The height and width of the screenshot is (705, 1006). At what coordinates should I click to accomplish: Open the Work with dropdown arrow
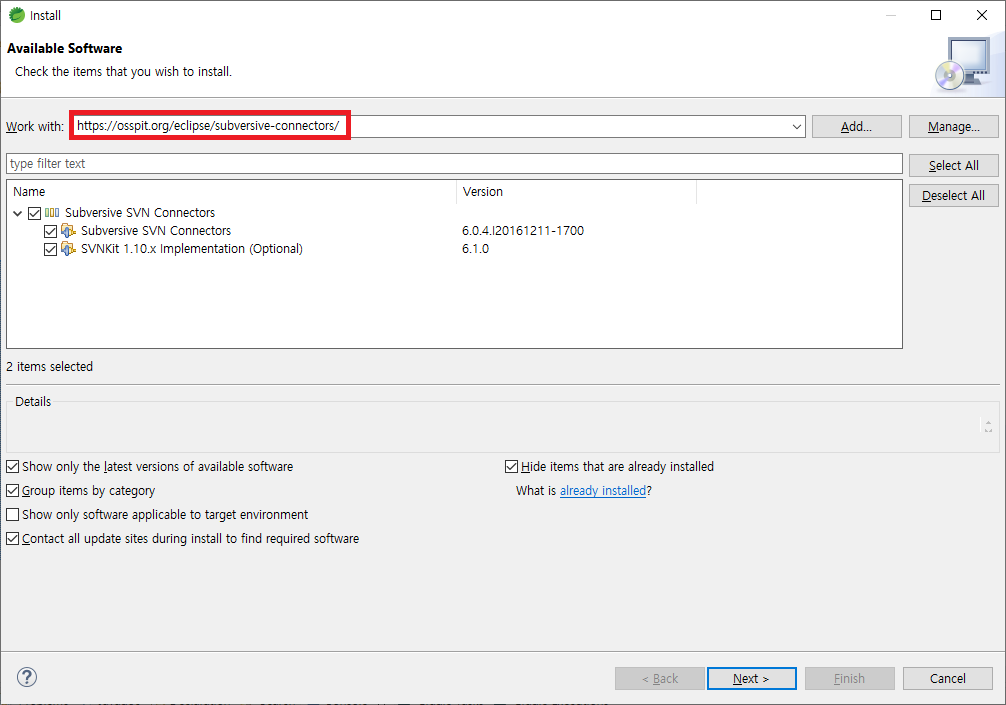796,126
